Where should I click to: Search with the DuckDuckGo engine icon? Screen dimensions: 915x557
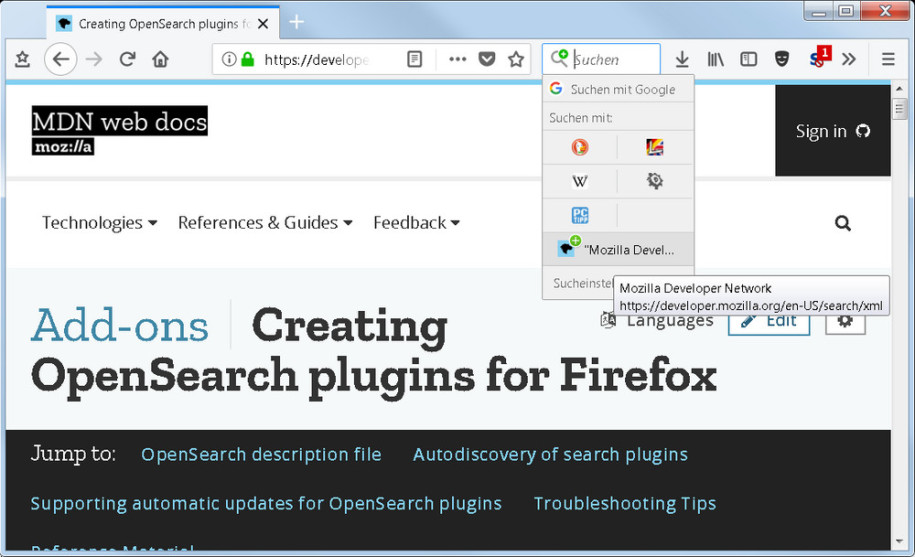(579, 147)
